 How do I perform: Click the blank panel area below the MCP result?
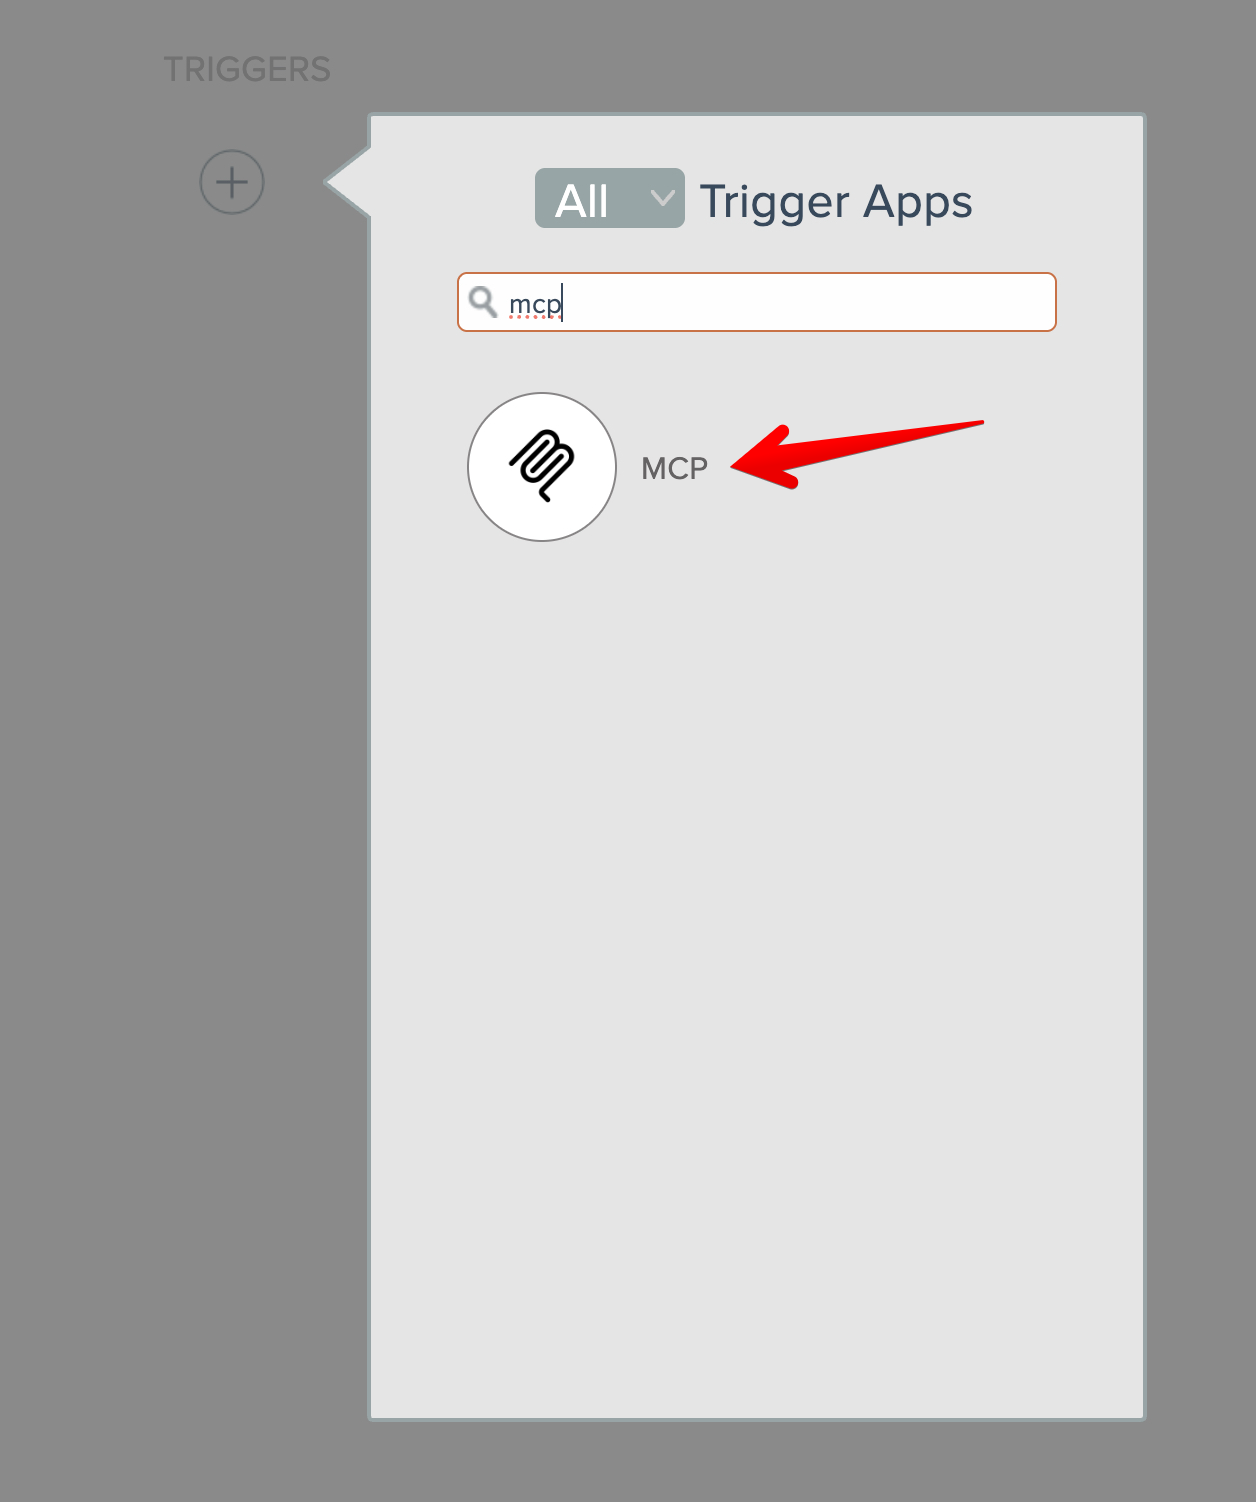757,950
